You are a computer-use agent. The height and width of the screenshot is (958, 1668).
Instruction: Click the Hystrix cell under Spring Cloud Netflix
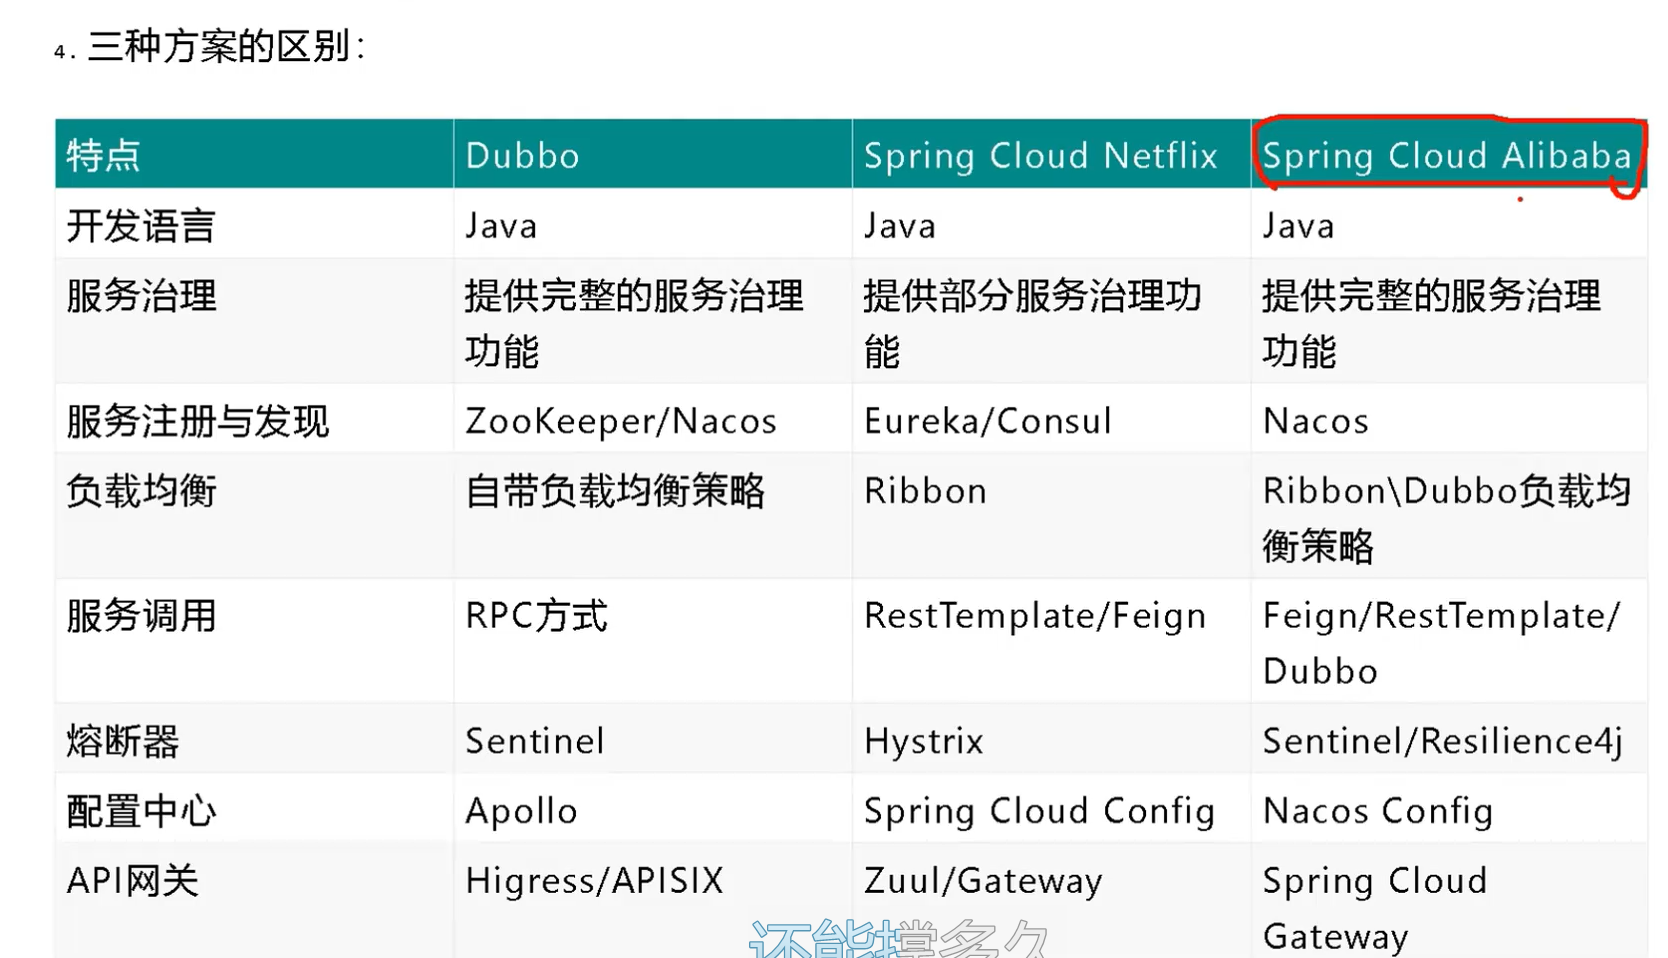coord(922,740)
